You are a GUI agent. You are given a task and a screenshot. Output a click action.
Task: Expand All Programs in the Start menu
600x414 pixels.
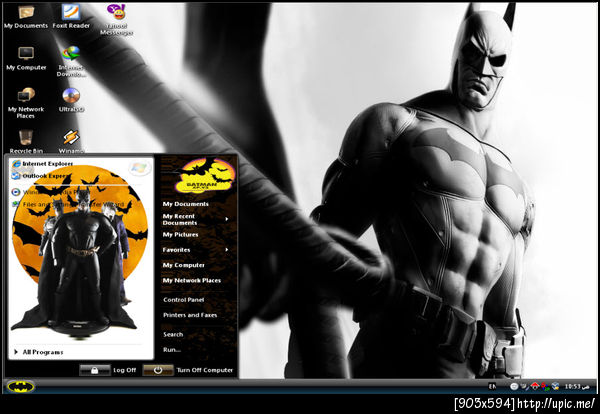pyautogui.click(x=38, y=352)
